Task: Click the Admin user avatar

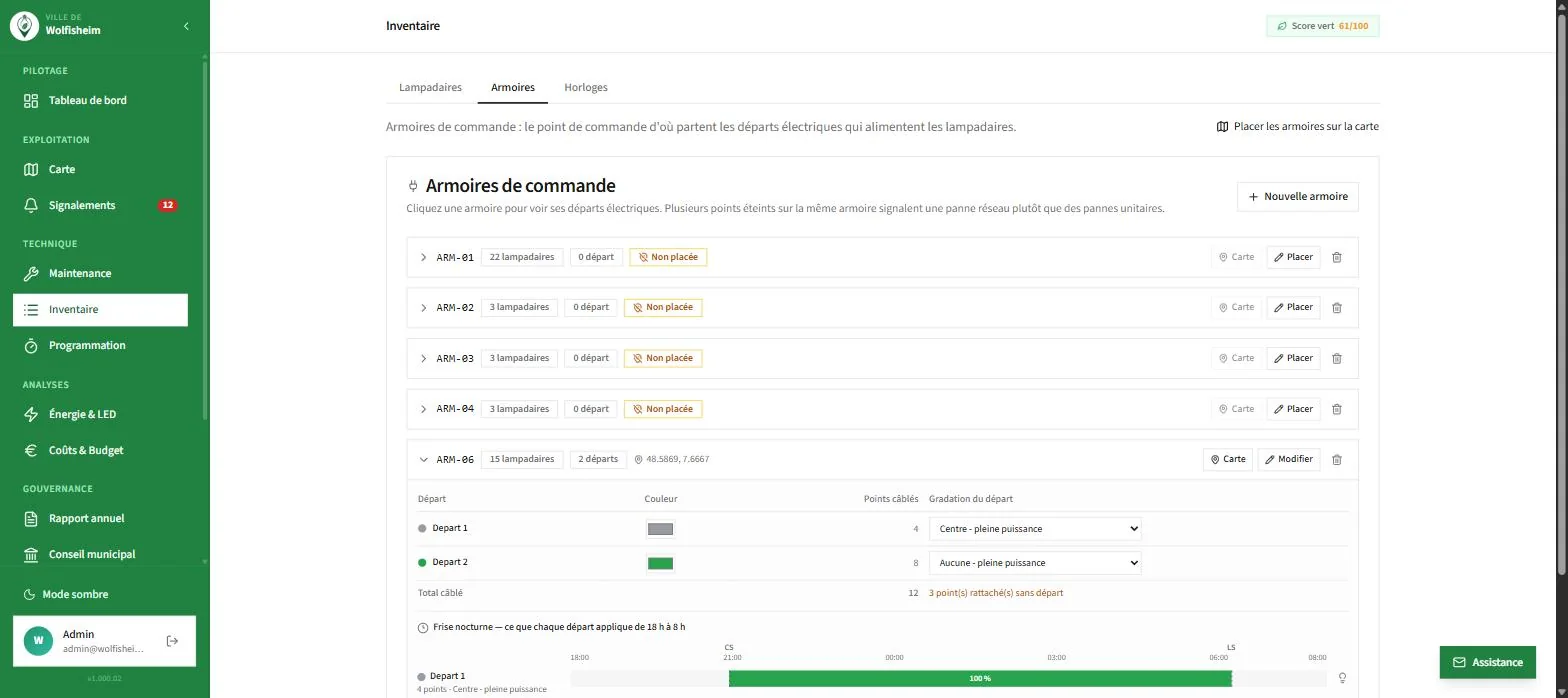Action: (x=38, y=641)
